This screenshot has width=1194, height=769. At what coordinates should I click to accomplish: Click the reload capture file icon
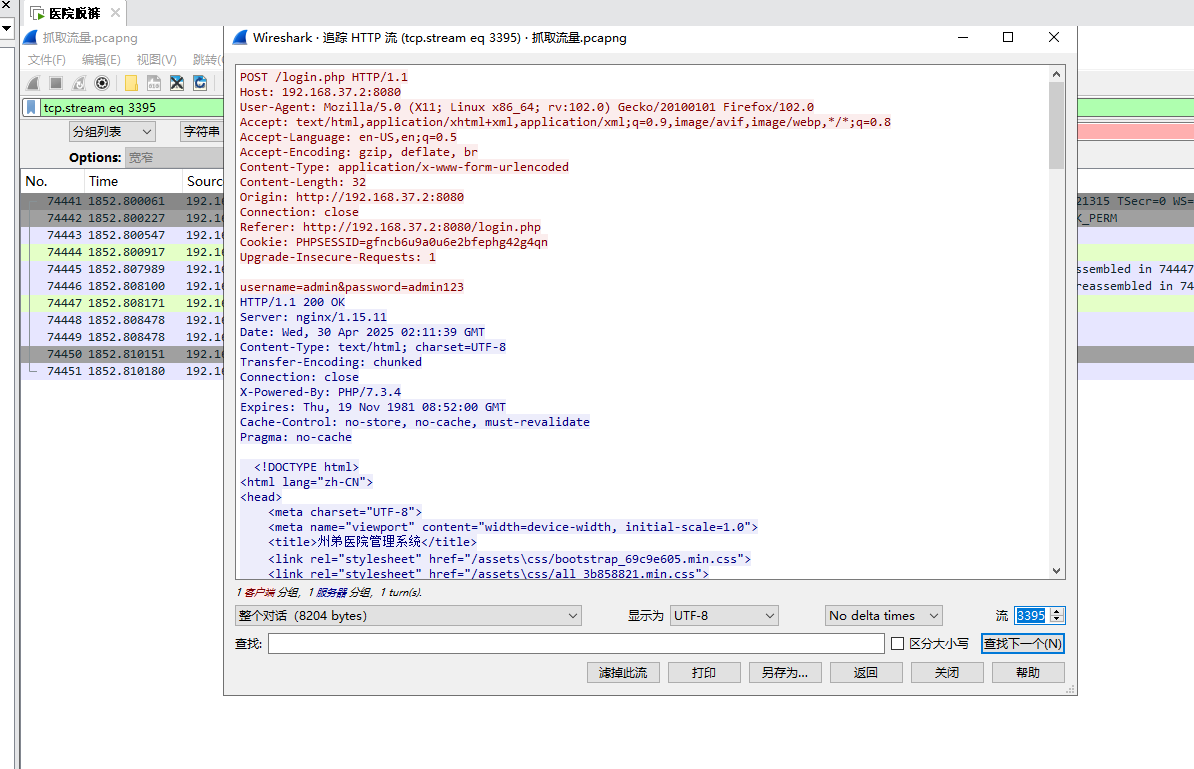tap(200, 83)
